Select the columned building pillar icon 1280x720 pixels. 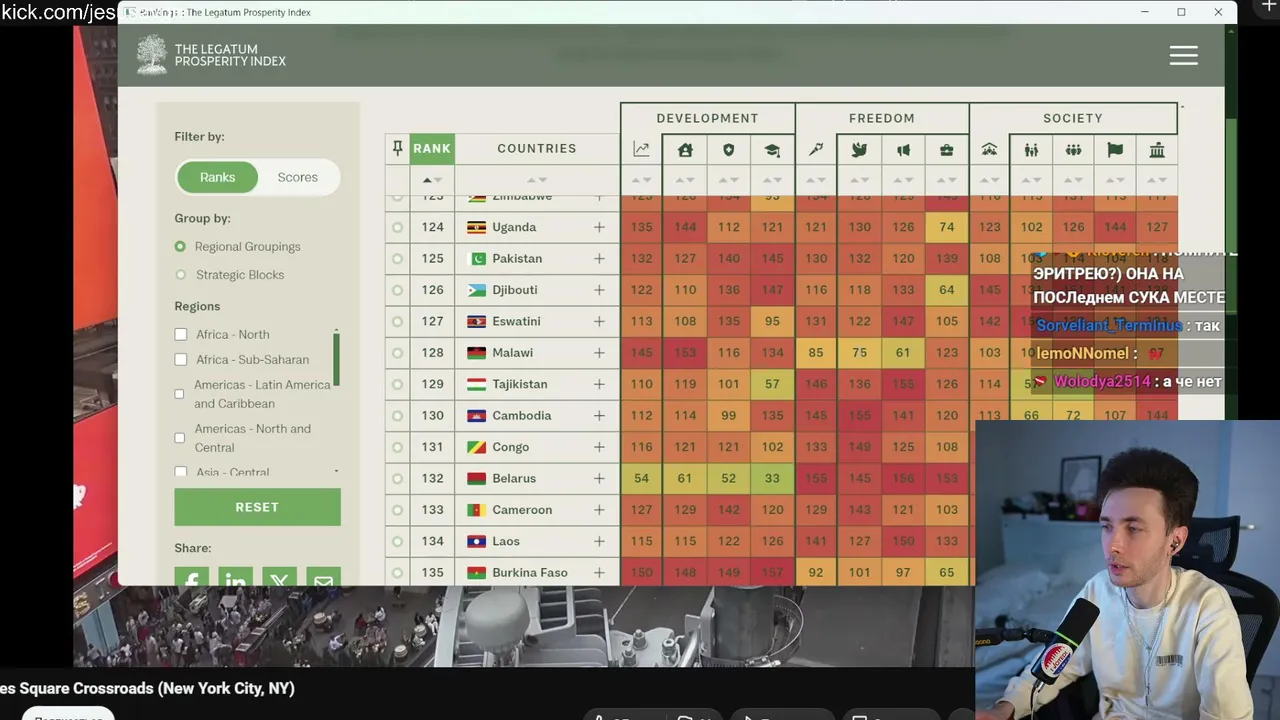(1157, 150)
